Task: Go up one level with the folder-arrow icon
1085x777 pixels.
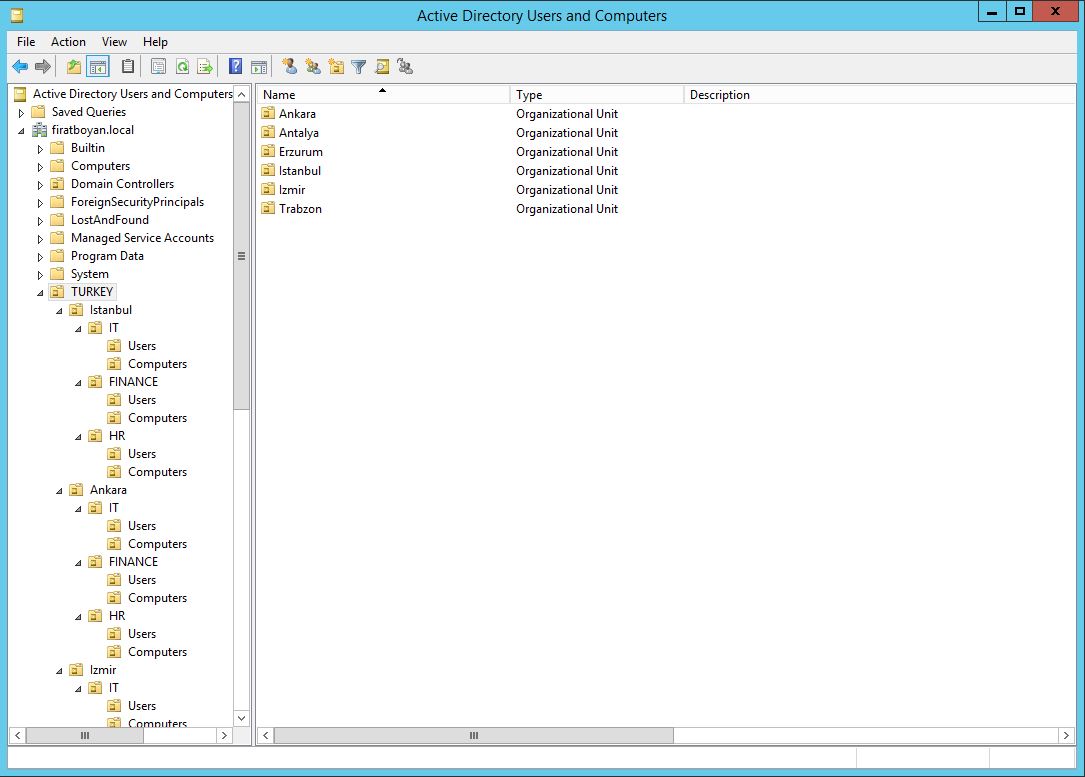Action: point(74,66)
